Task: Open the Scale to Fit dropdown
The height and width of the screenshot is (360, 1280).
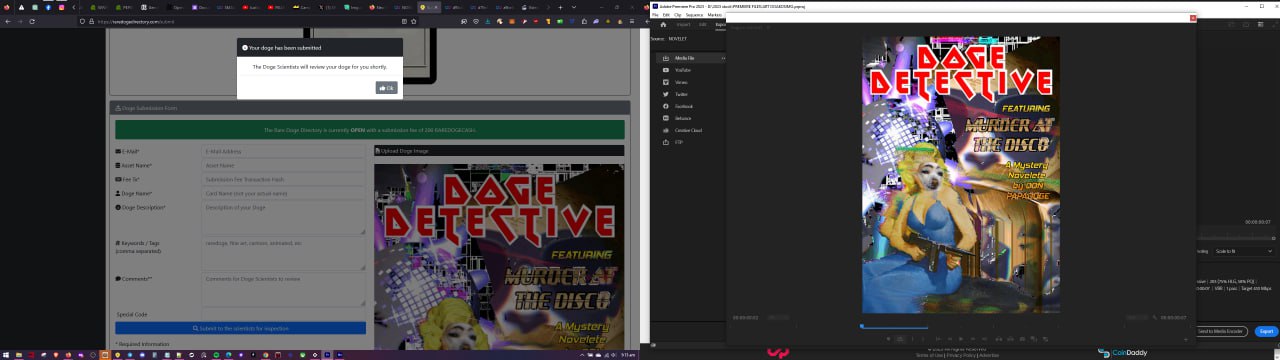Action: [1244, 251]
